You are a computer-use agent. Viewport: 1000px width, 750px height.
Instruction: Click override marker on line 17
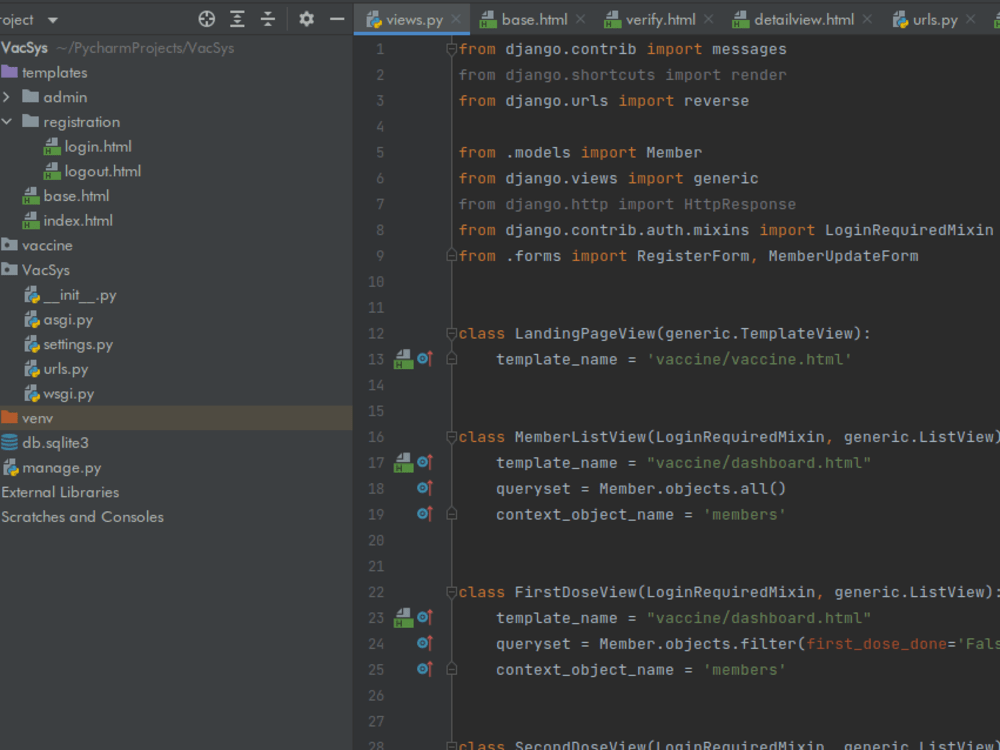pos(425,462)
